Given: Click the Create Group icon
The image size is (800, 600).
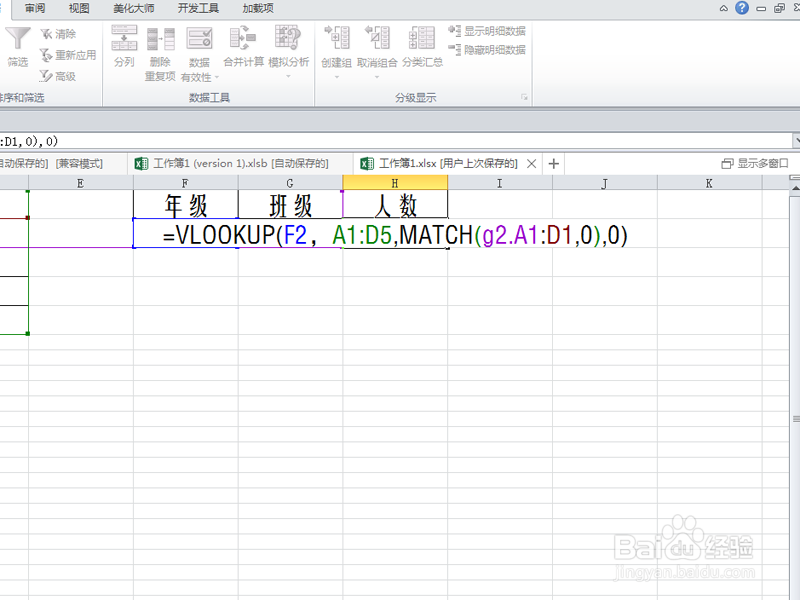Looking at the screenshot, I should (x=337, y=38).
